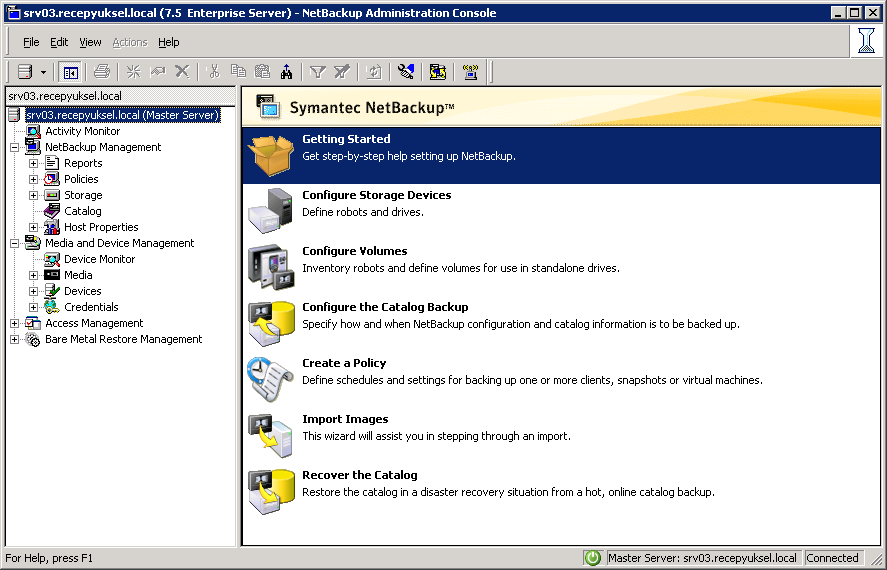The height and width of the screenshot is (570, 887).
Task: Click the Find binoculars icon in the toolbar
Action: click(287, 72)
